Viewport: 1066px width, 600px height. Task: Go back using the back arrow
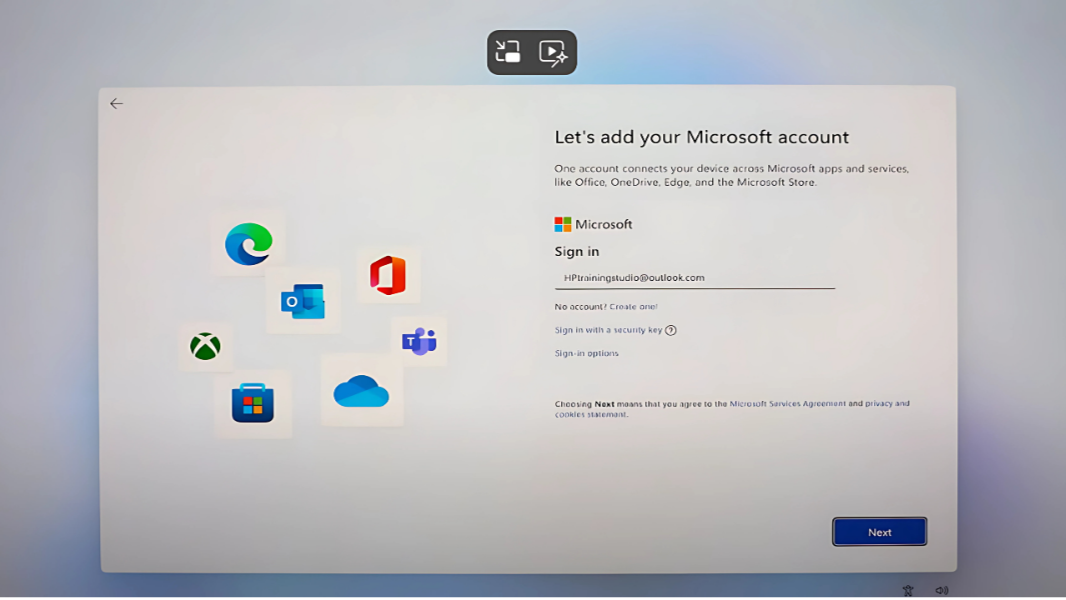click(116, 103)
